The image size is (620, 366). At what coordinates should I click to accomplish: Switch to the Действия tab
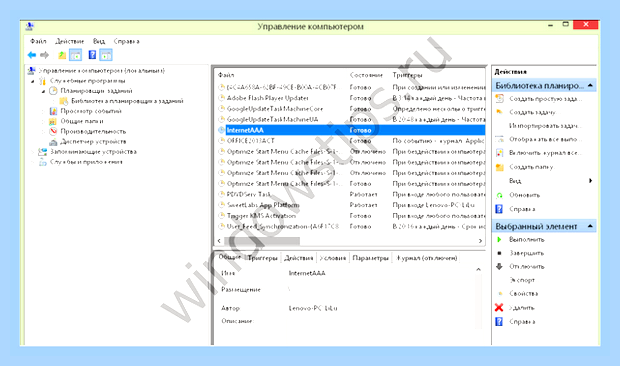tap(299, 258)
